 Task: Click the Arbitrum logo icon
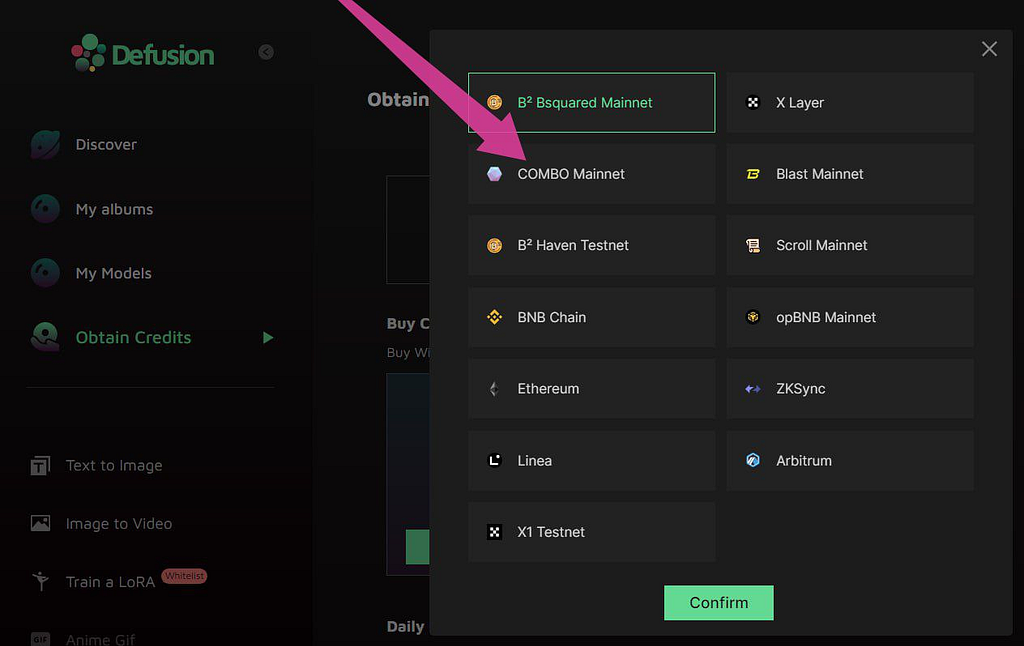pos(753,460)
